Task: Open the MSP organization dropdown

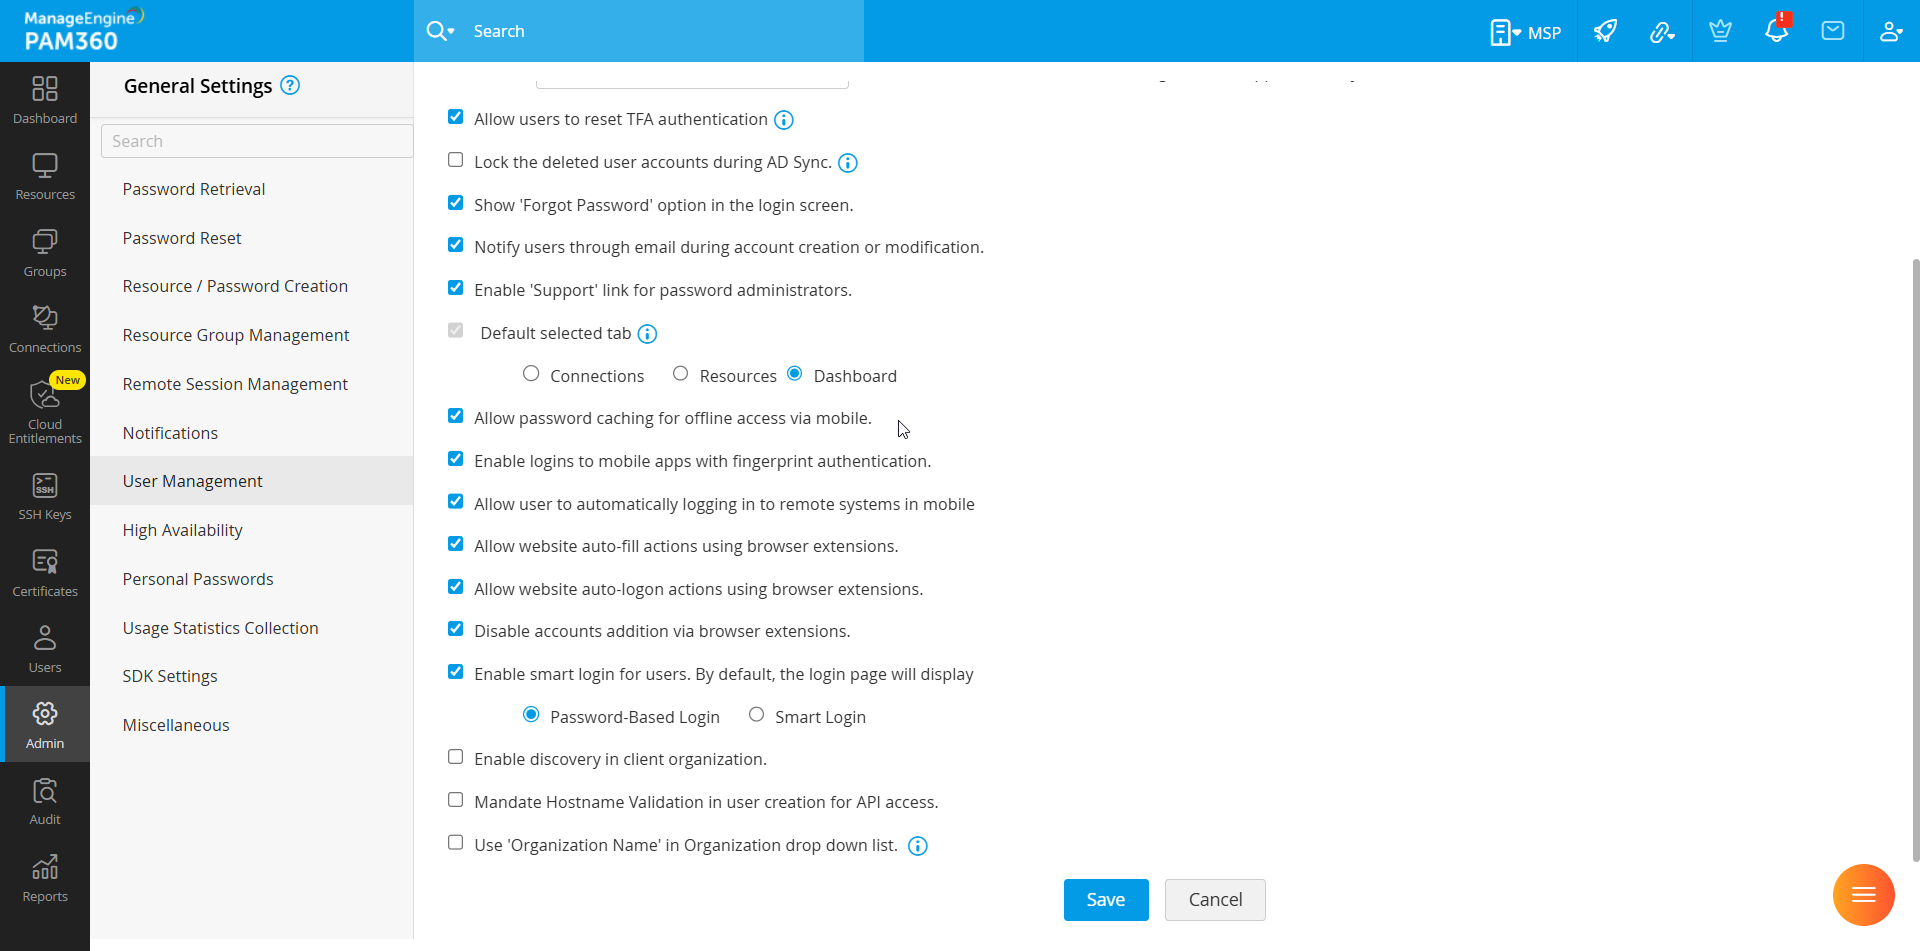Action: pyautogui.click(x=1526, y=31)
